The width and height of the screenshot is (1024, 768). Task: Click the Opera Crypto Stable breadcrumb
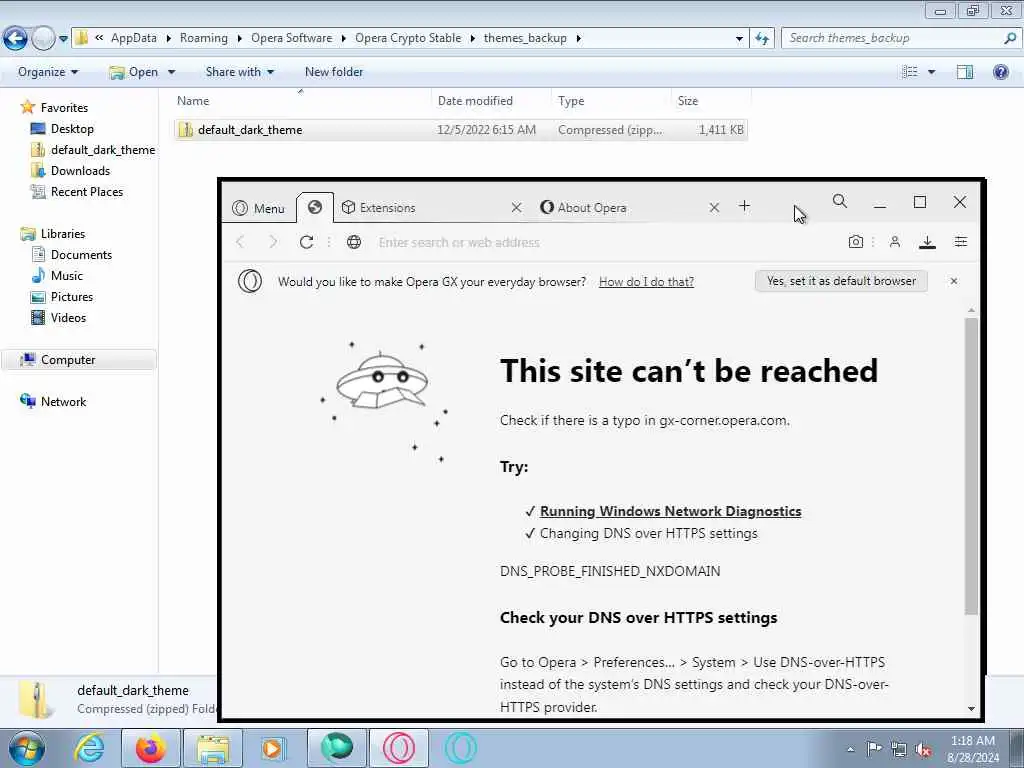[x=408, y=38]
